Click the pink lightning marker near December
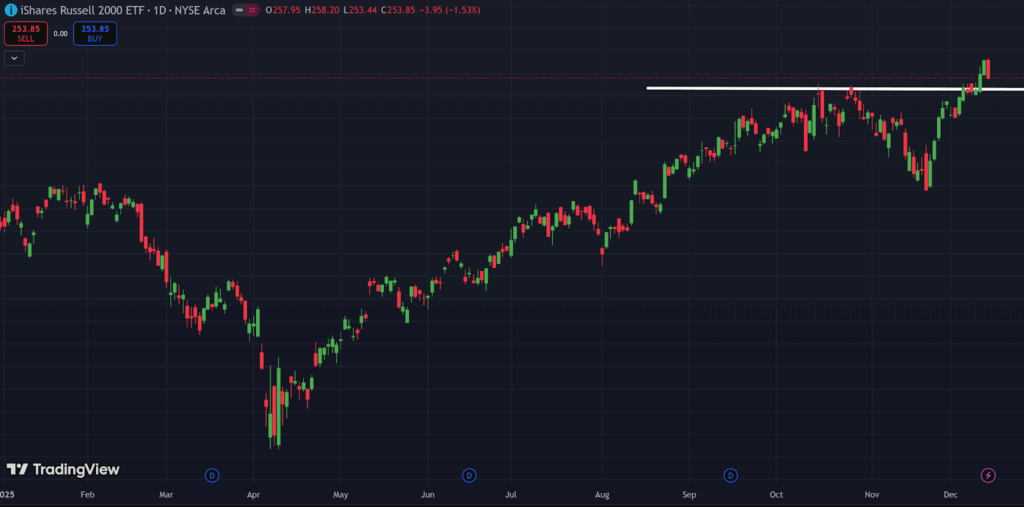The height and width of the screenshot is (507, 1024). coord(988,475)
